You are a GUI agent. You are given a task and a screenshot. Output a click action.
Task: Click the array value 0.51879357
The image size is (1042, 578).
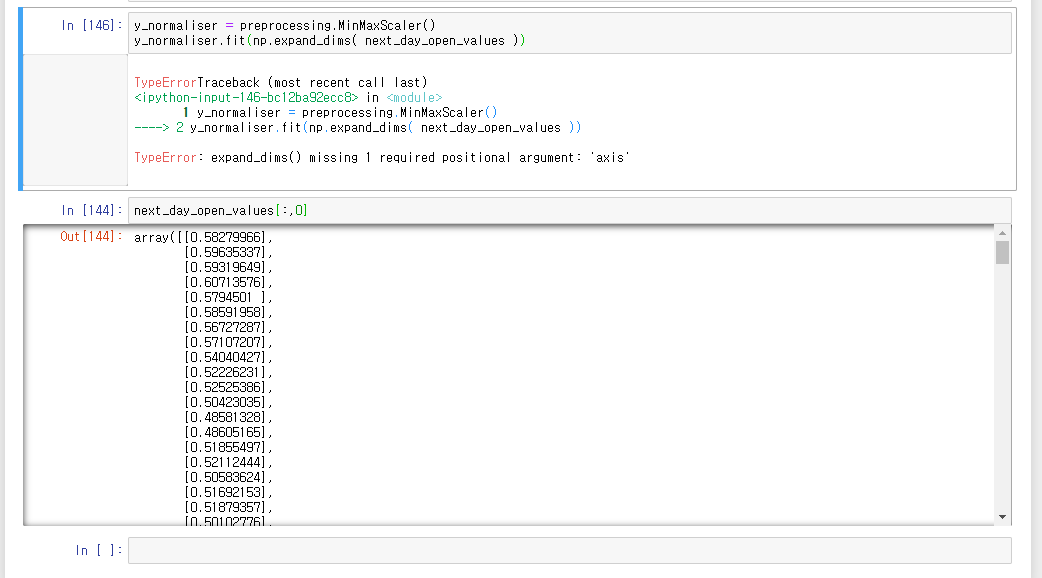click(227, 508)
